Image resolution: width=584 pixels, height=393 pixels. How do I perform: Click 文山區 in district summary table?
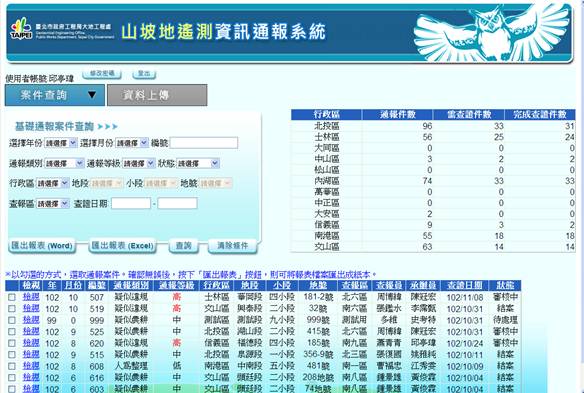tap(327, 247)
